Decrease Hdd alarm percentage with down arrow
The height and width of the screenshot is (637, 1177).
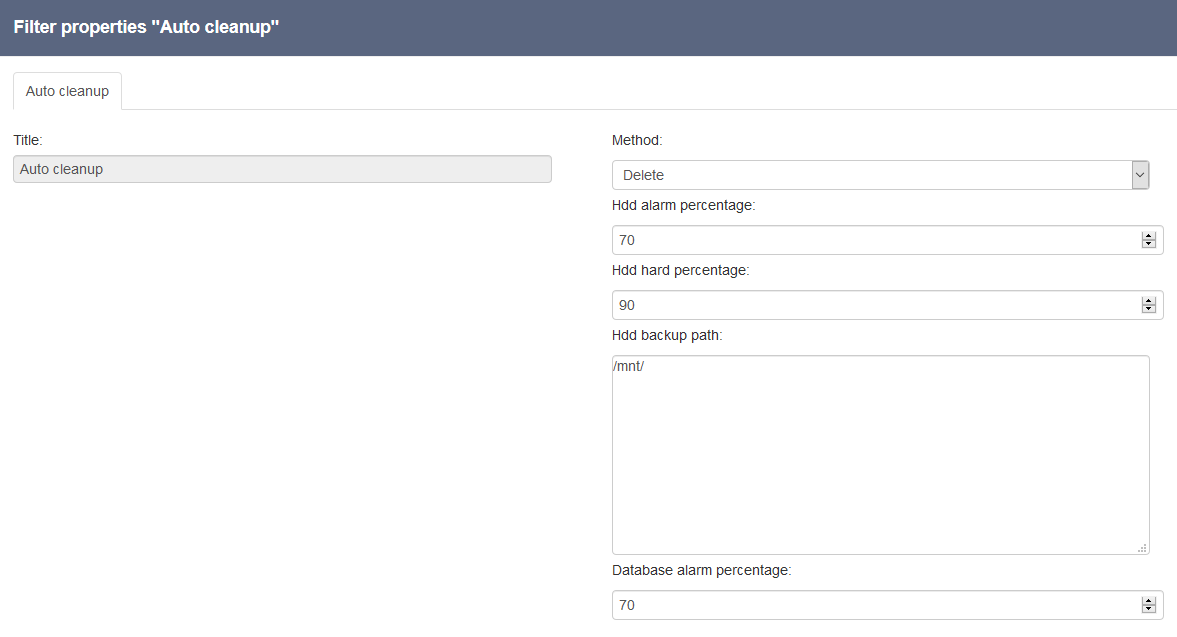pyautogui.click(x=1148, y=245)
